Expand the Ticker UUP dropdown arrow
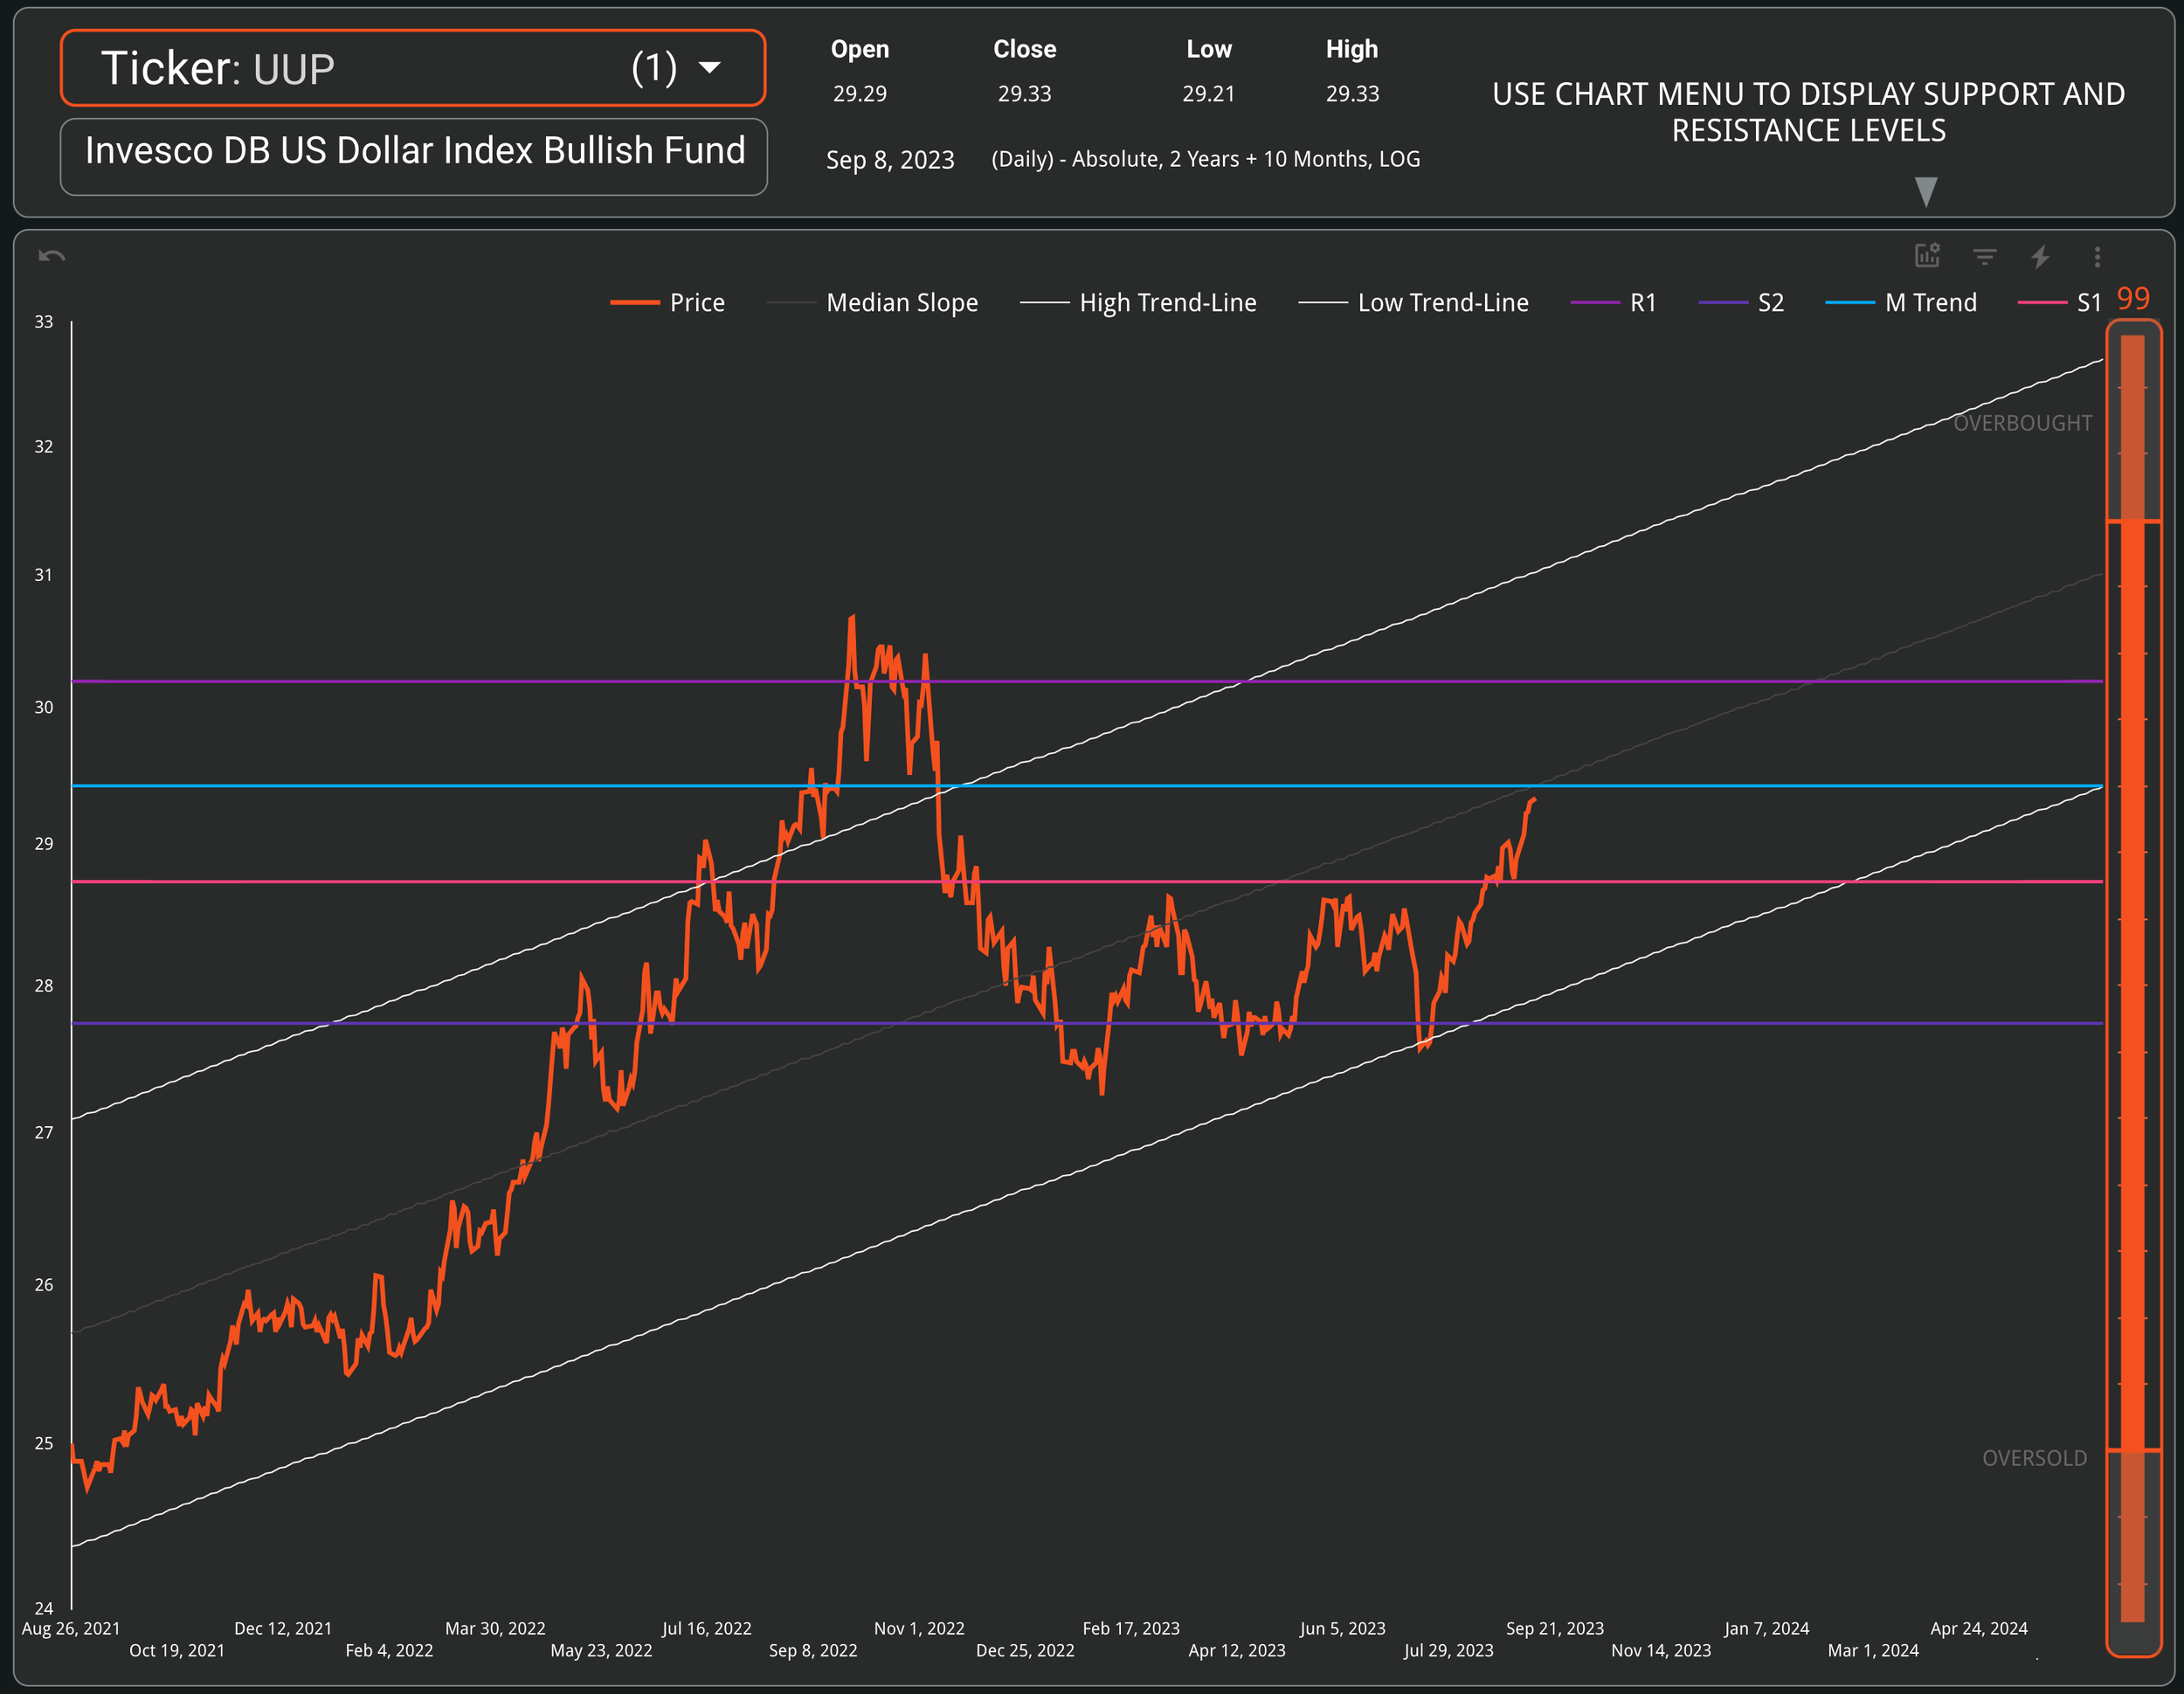 [709, 68]
